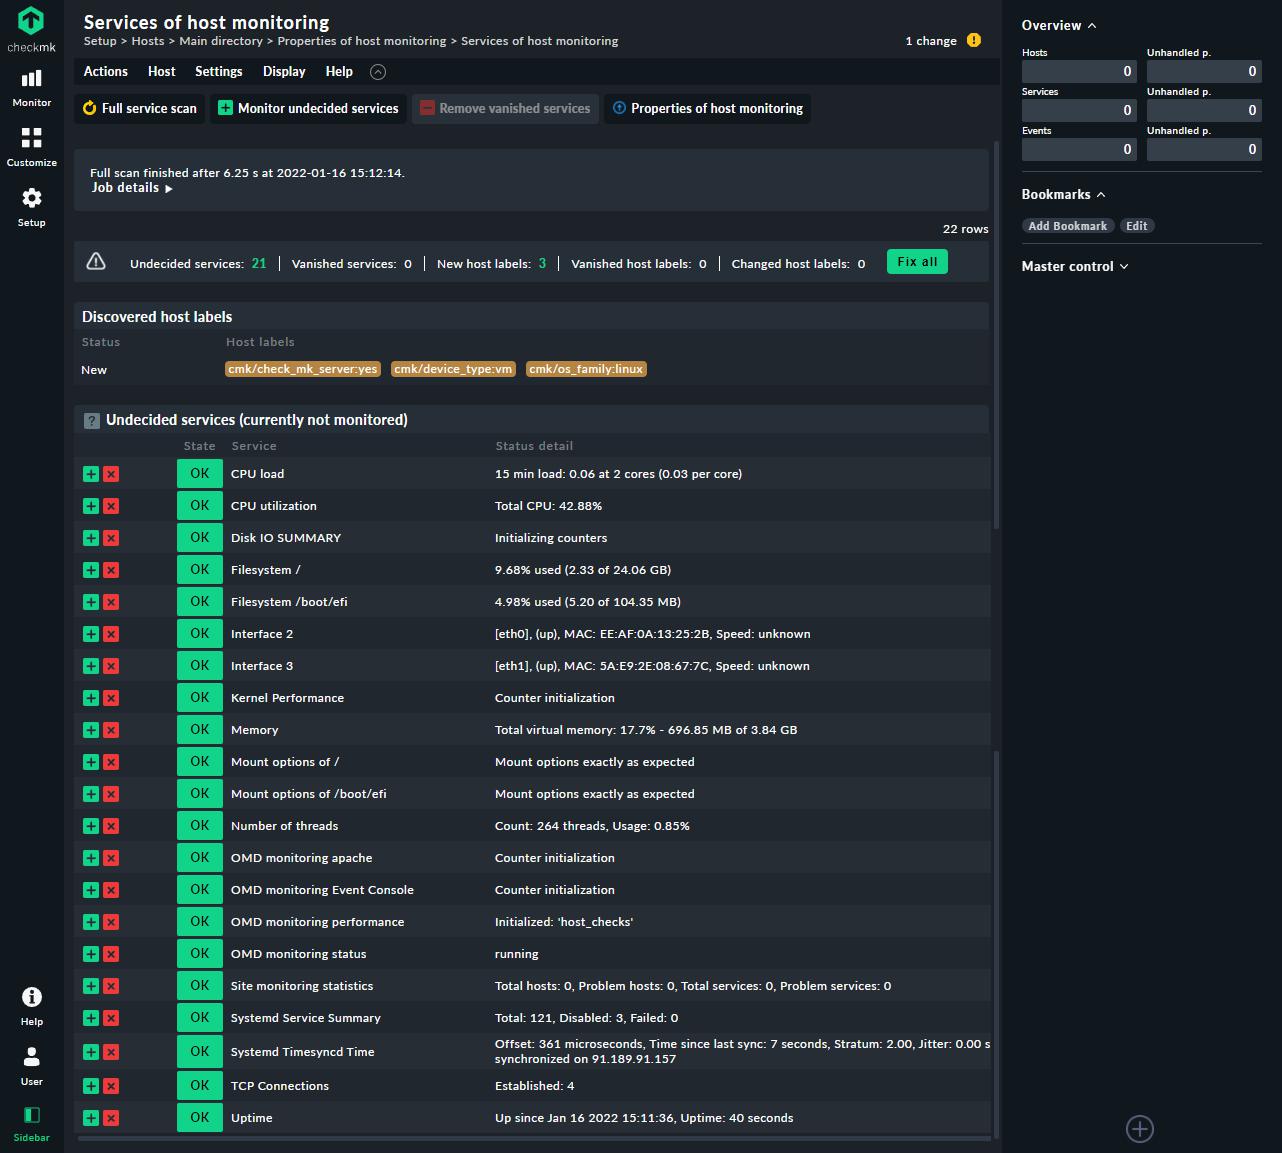Open Job details of the finished scan
The height and width of the screenshot is (1153, 1282).
[126, 187]
